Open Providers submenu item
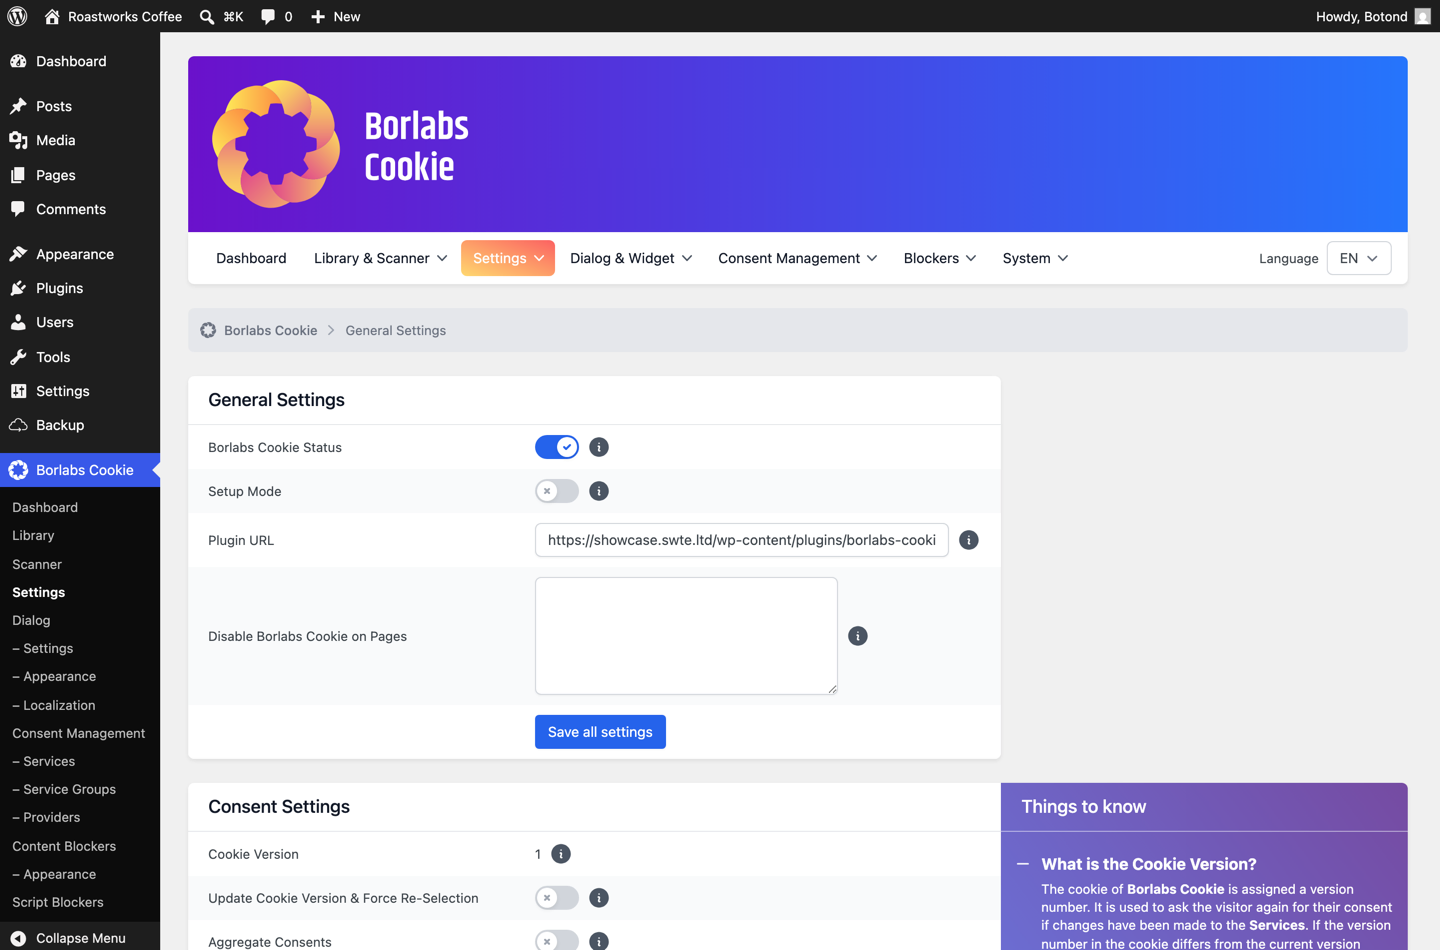1440x950 pixels. [46, 817]
